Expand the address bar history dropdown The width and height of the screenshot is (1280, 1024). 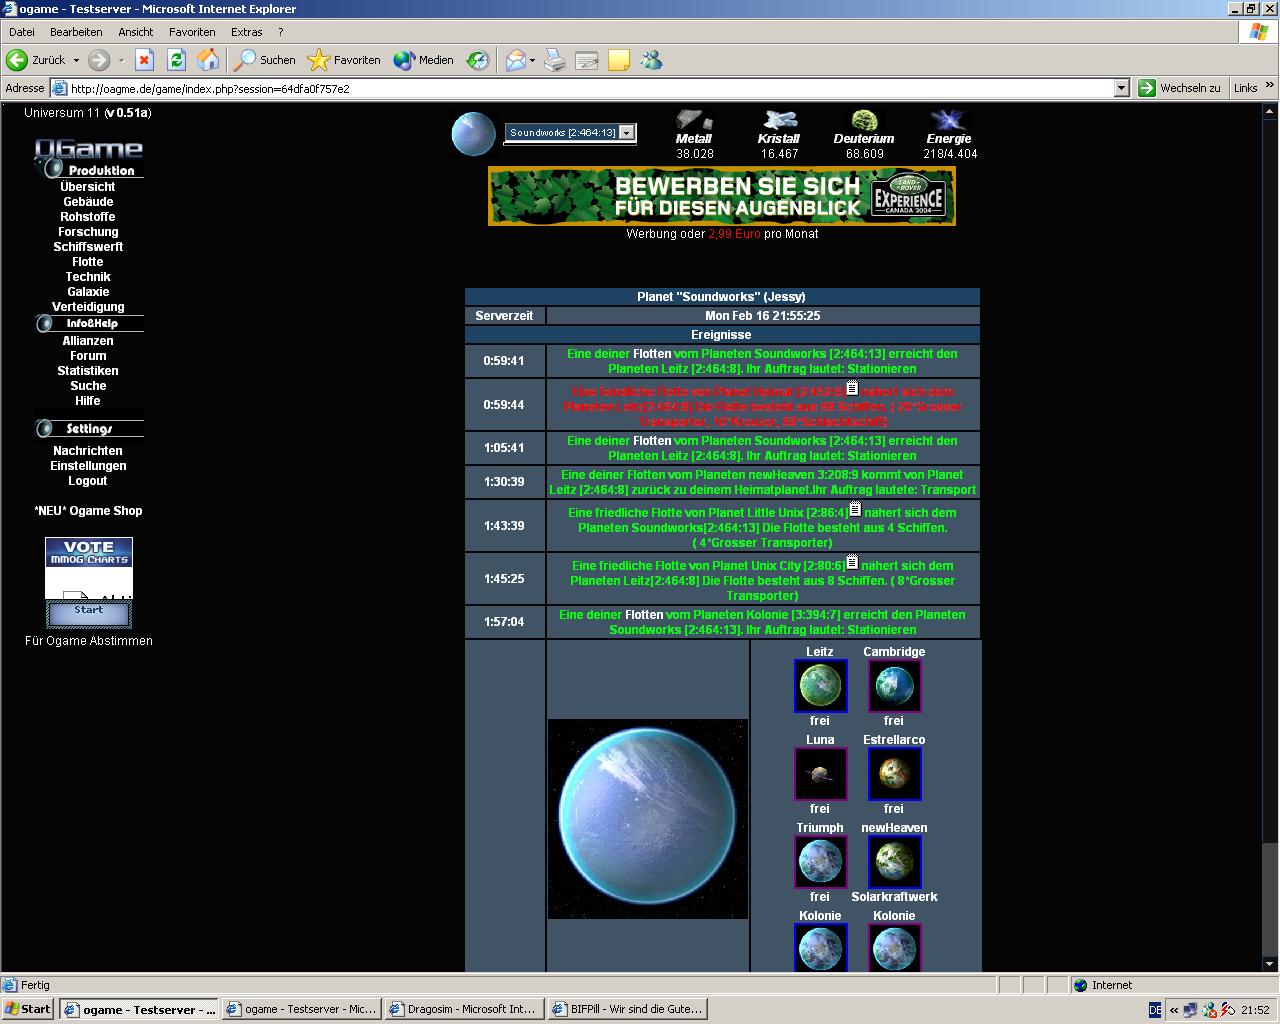[x=1121, y=88]
